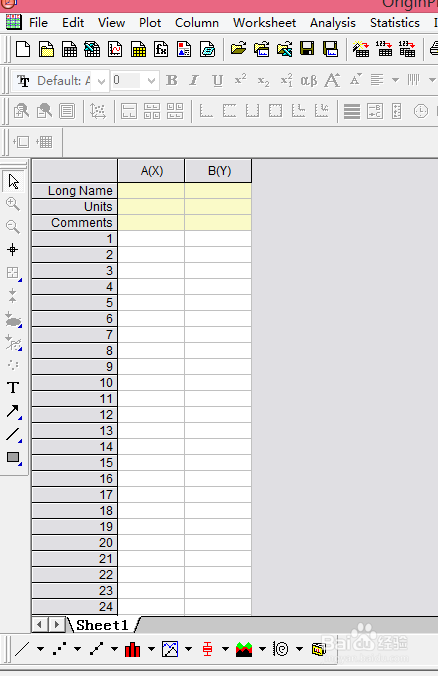Click the Save Project floppy icon
The width and height of the screenshot is (438, 676).
(x=307, y=49)
